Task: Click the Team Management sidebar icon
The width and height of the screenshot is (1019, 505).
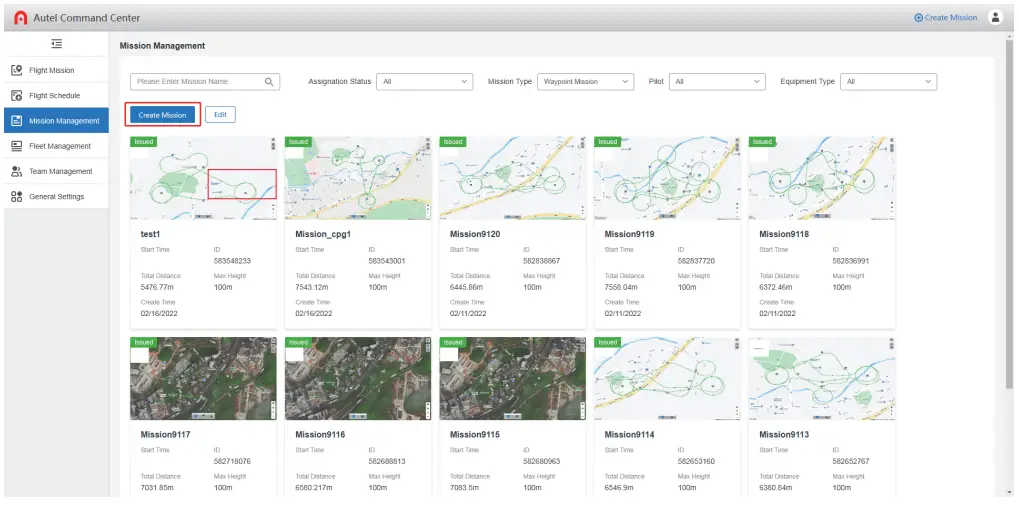Action: pos(16,171)
